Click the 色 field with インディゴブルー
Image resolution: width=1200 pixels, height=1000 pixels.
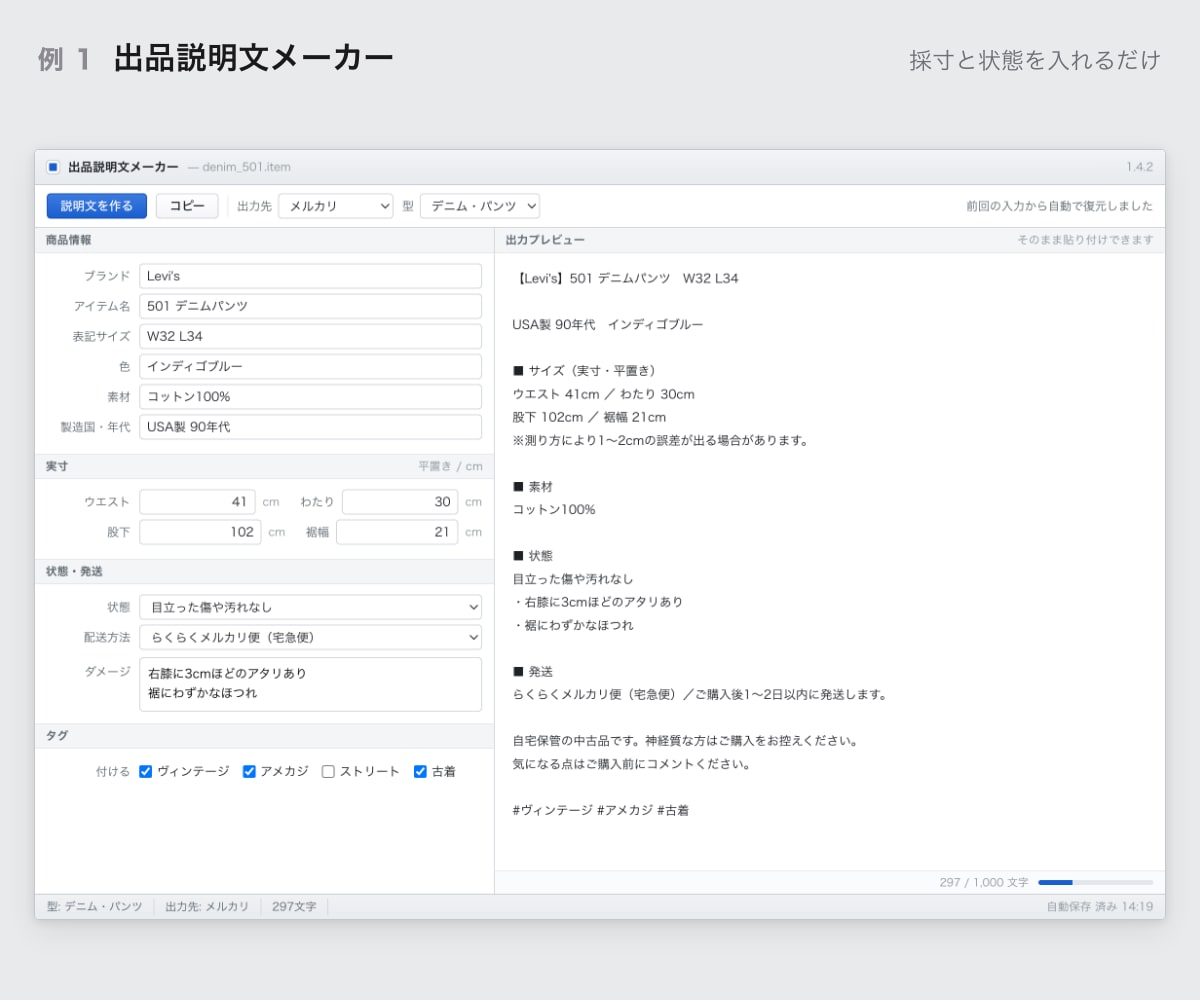coord(310,366)
